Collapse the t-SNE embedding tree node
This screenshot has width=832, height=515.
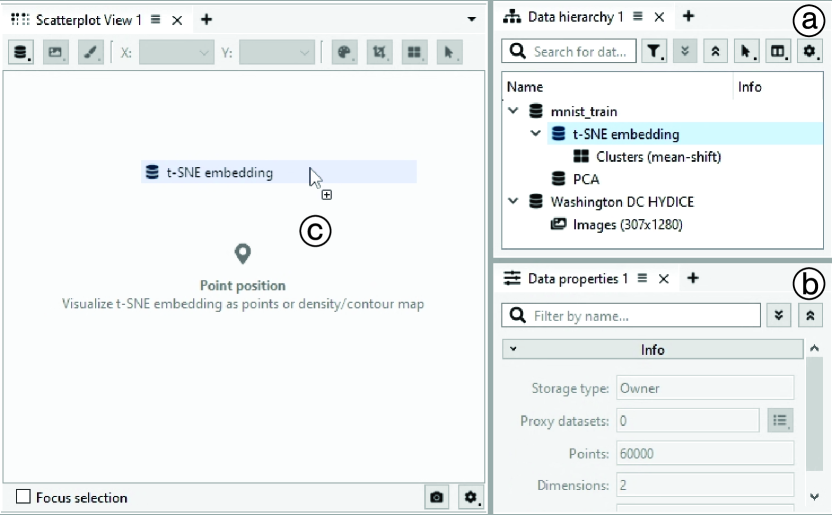[x=535, y=134]
